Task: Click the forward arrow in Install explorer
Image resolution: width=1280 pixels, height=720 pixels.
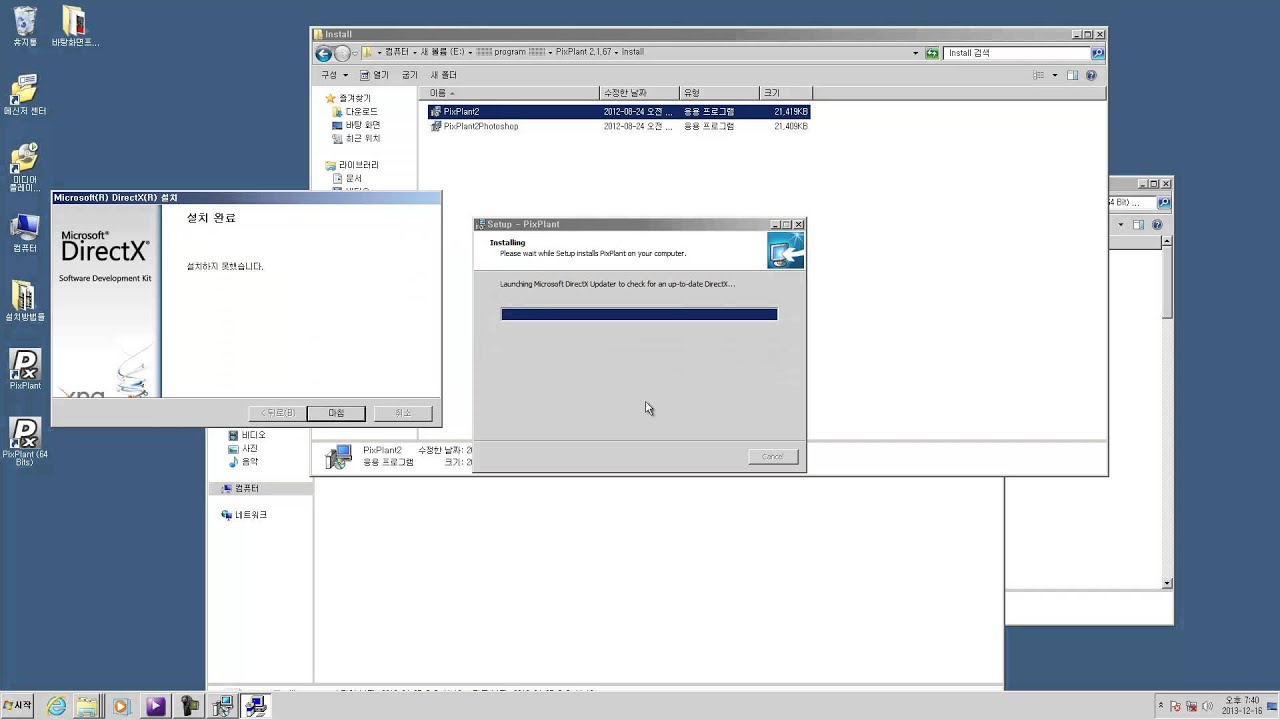Action: point(342,53)
